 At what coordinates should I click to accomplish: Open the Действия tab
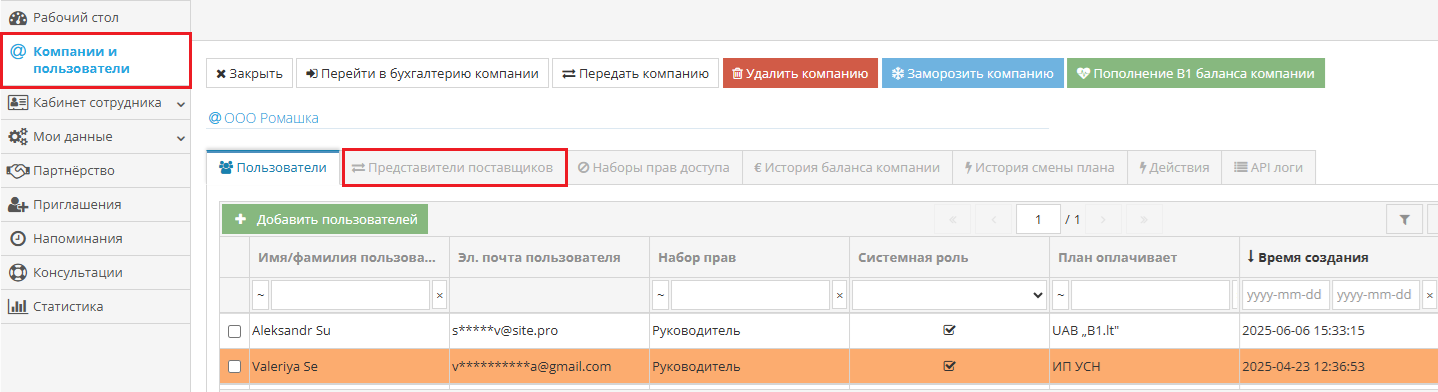click(1174, 168)
